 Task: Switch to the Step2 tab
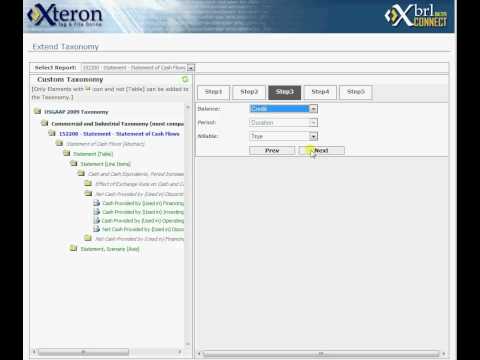pyautogui.click(x=249, y=92)
